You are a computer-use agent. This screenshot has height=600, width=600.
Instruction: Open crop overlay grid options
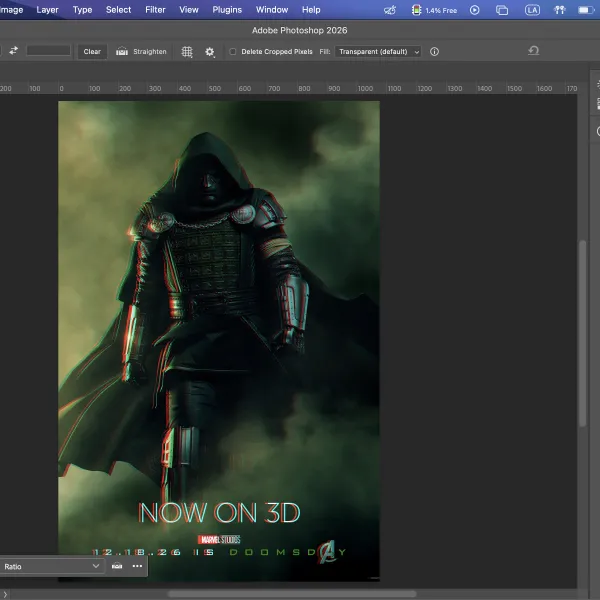187,52
